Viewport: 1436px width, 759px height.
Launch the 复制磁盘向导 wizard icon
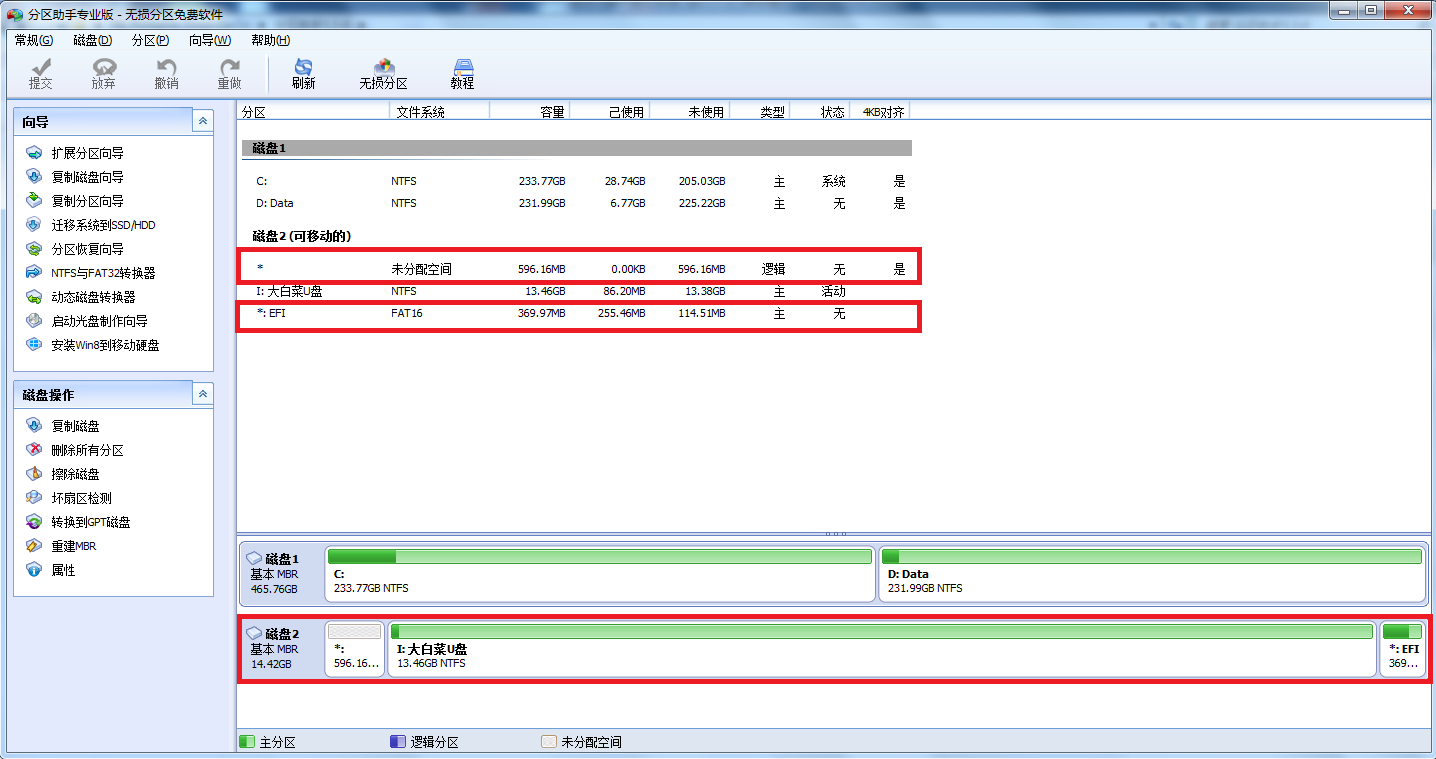tap(34, 177)
